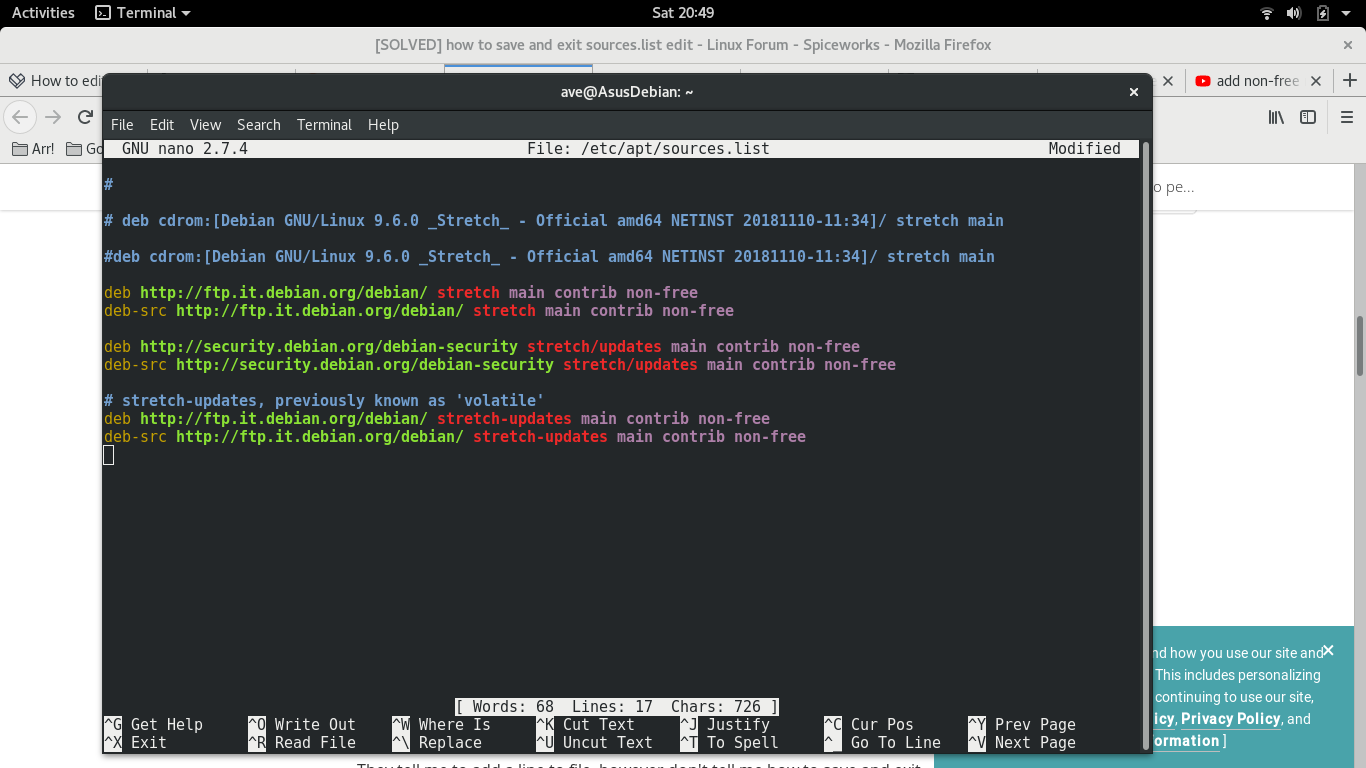
Task: Click the battery status icon
Action: [1322, 13]
